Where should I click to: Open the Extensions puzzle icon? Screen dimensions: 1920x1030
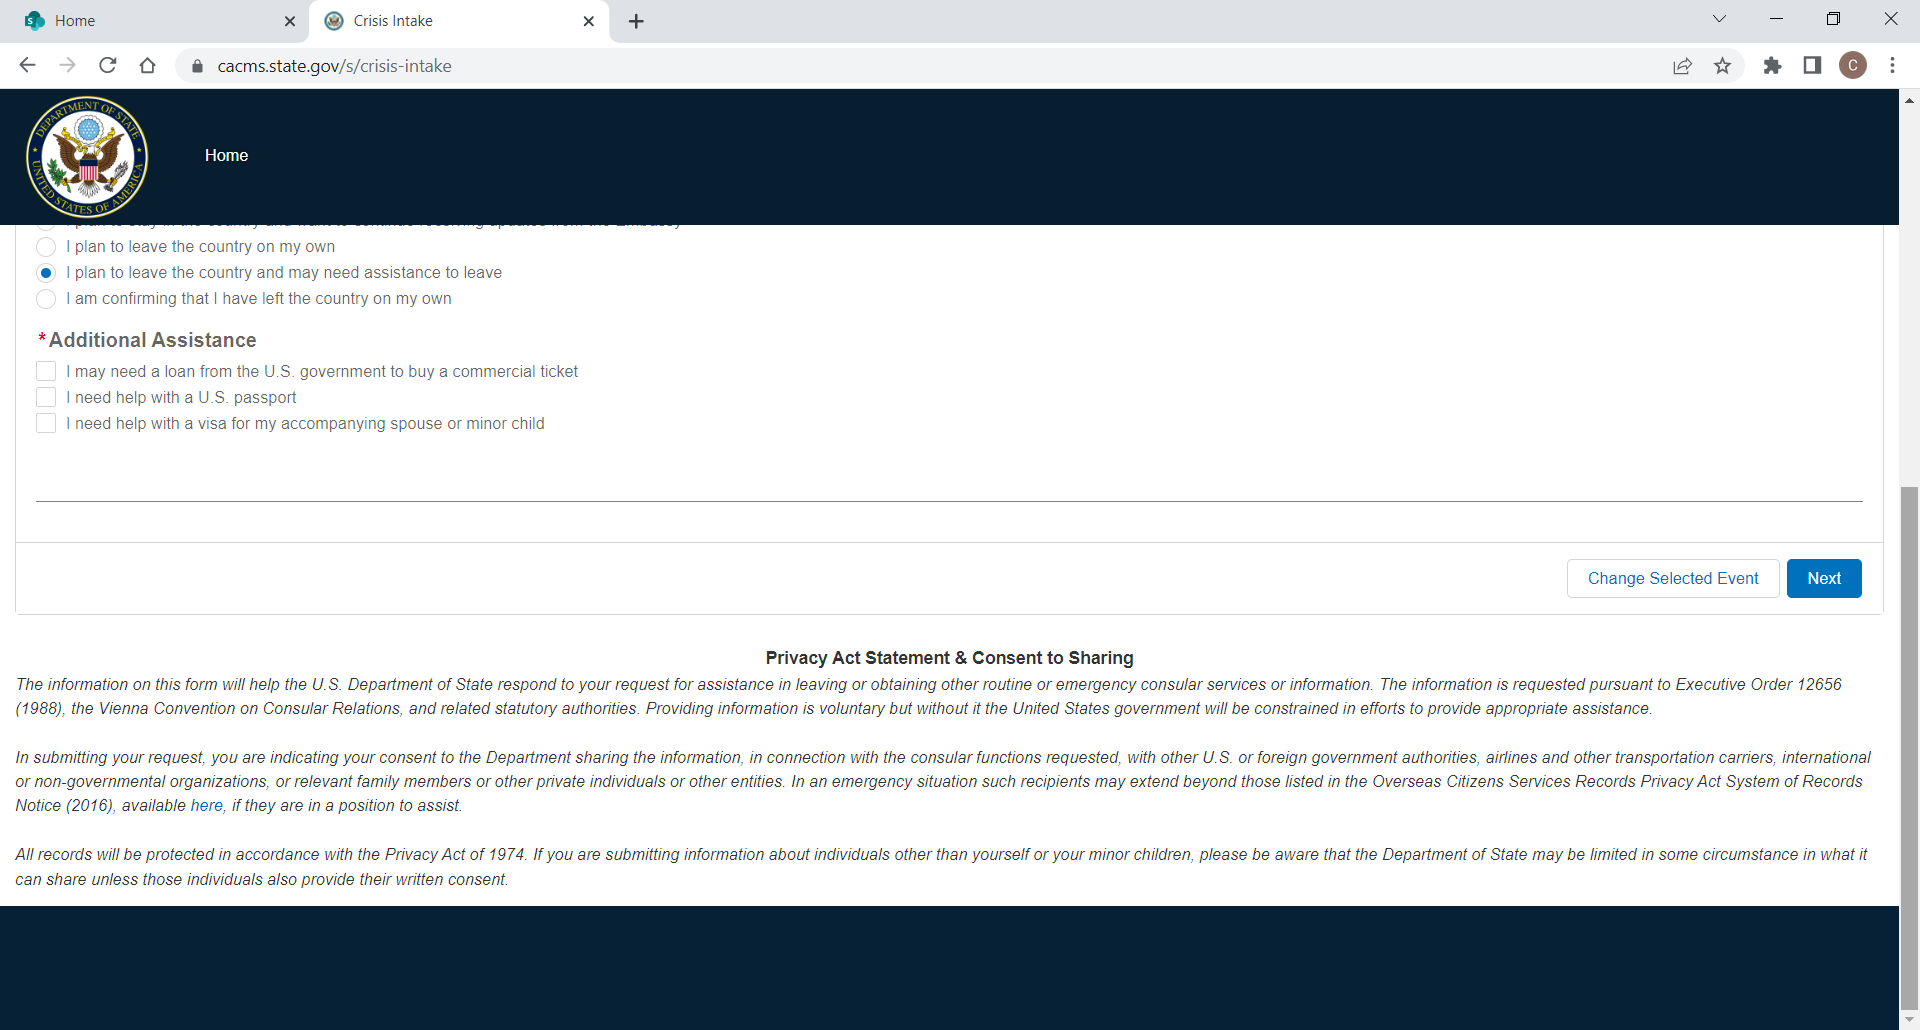(1772, 66)
